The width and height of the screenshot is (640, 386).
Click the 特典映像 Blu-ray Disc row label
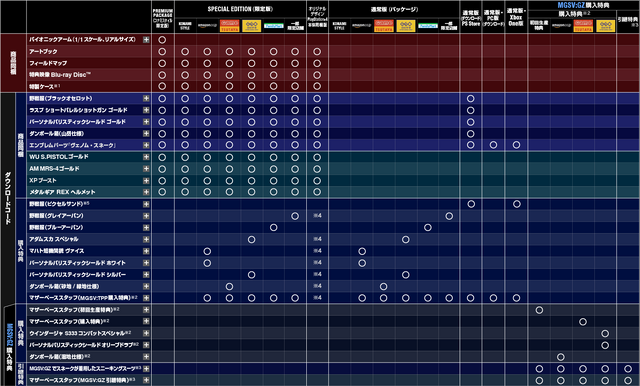60,75
